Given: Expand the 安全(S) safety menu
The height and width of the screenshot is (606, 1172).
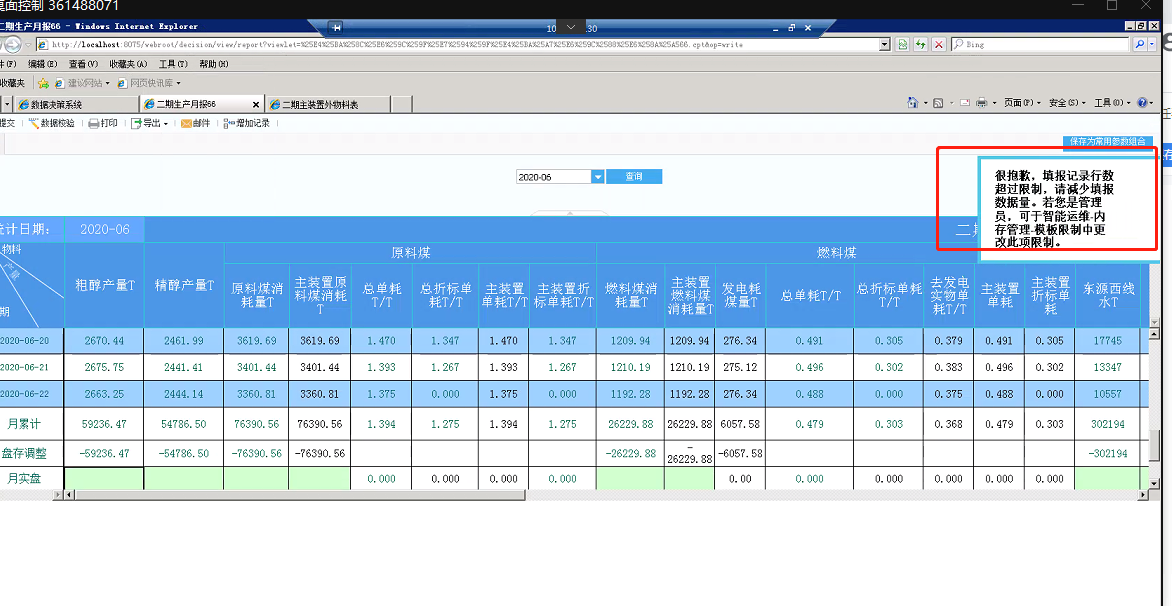Looking at the screenshot, I should coord(1067,102).
